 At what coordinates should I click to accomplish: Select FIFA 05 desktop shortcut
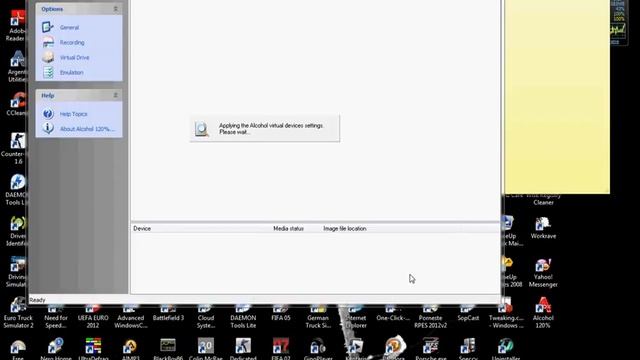(x=281, y=314)
